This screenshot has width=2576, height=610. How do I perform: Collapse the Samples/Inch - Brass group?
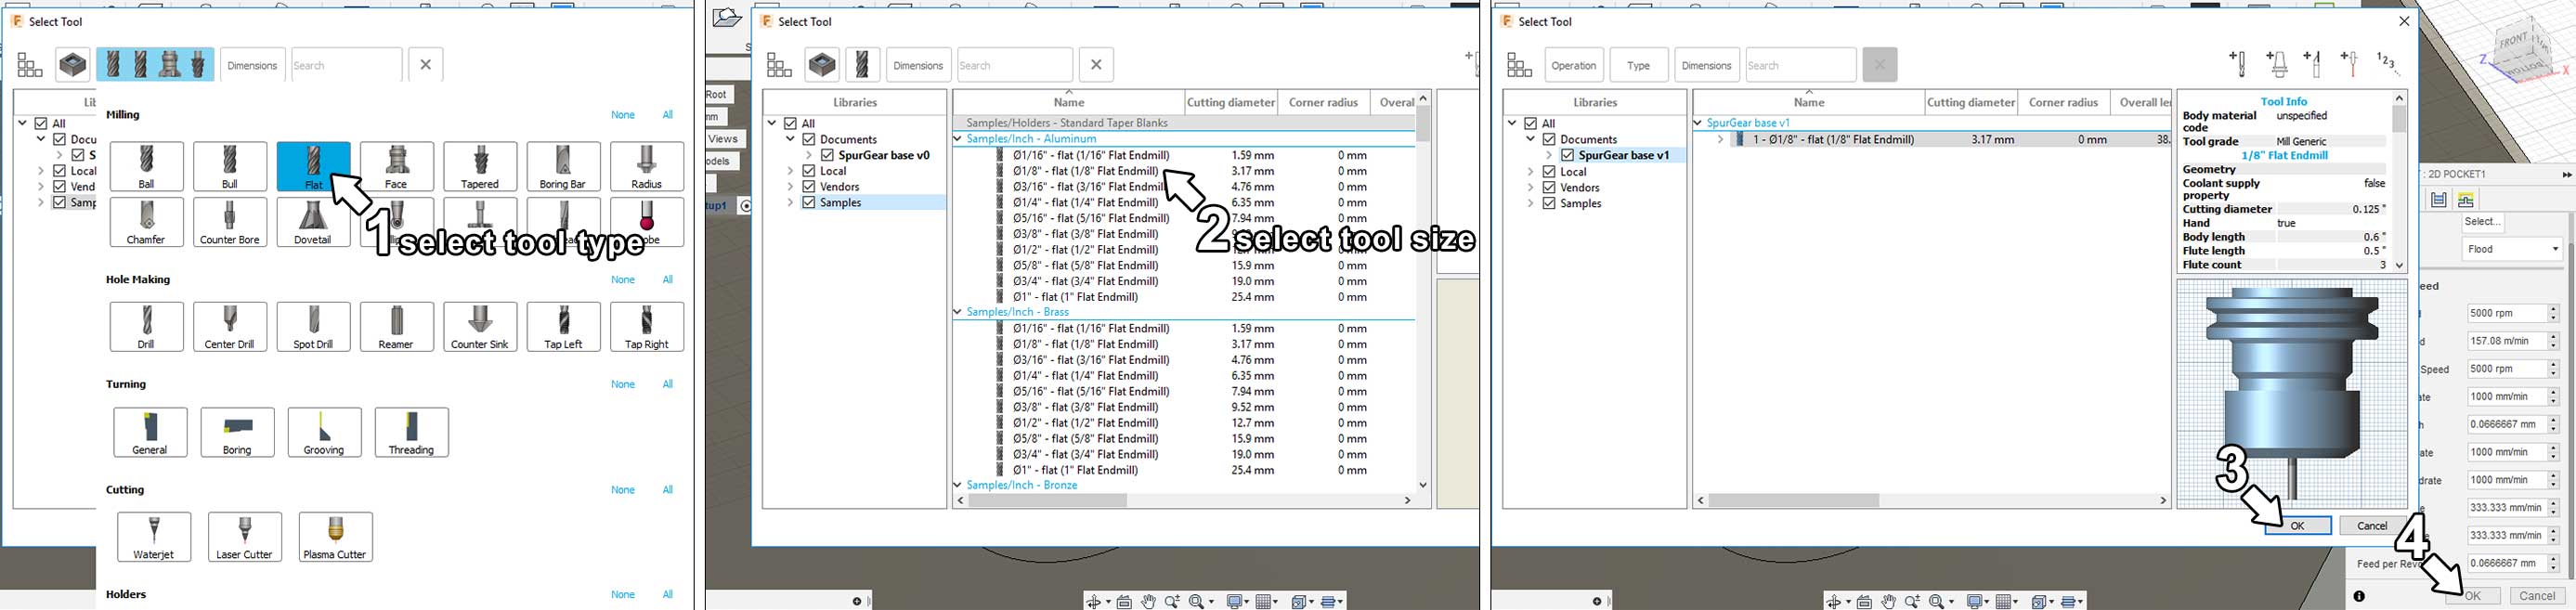[958, 312]
